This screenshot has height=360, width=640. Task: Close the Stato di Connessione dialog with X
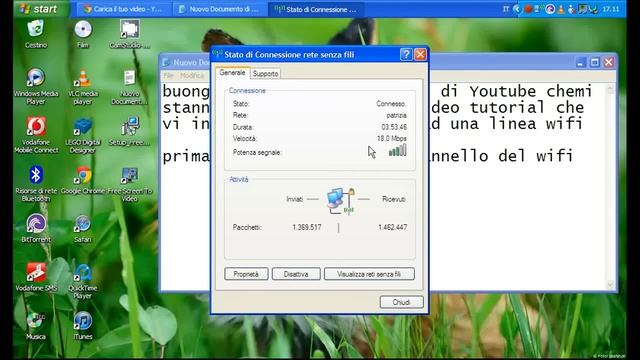point(420,54)
